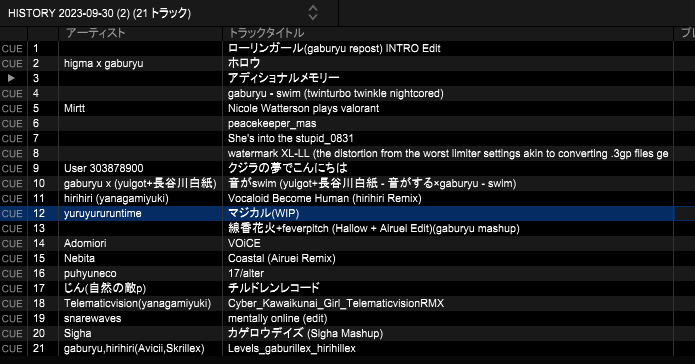695x364 pixels.
Task: Select artist higma x gaburyu
Action: pos(103,63)
